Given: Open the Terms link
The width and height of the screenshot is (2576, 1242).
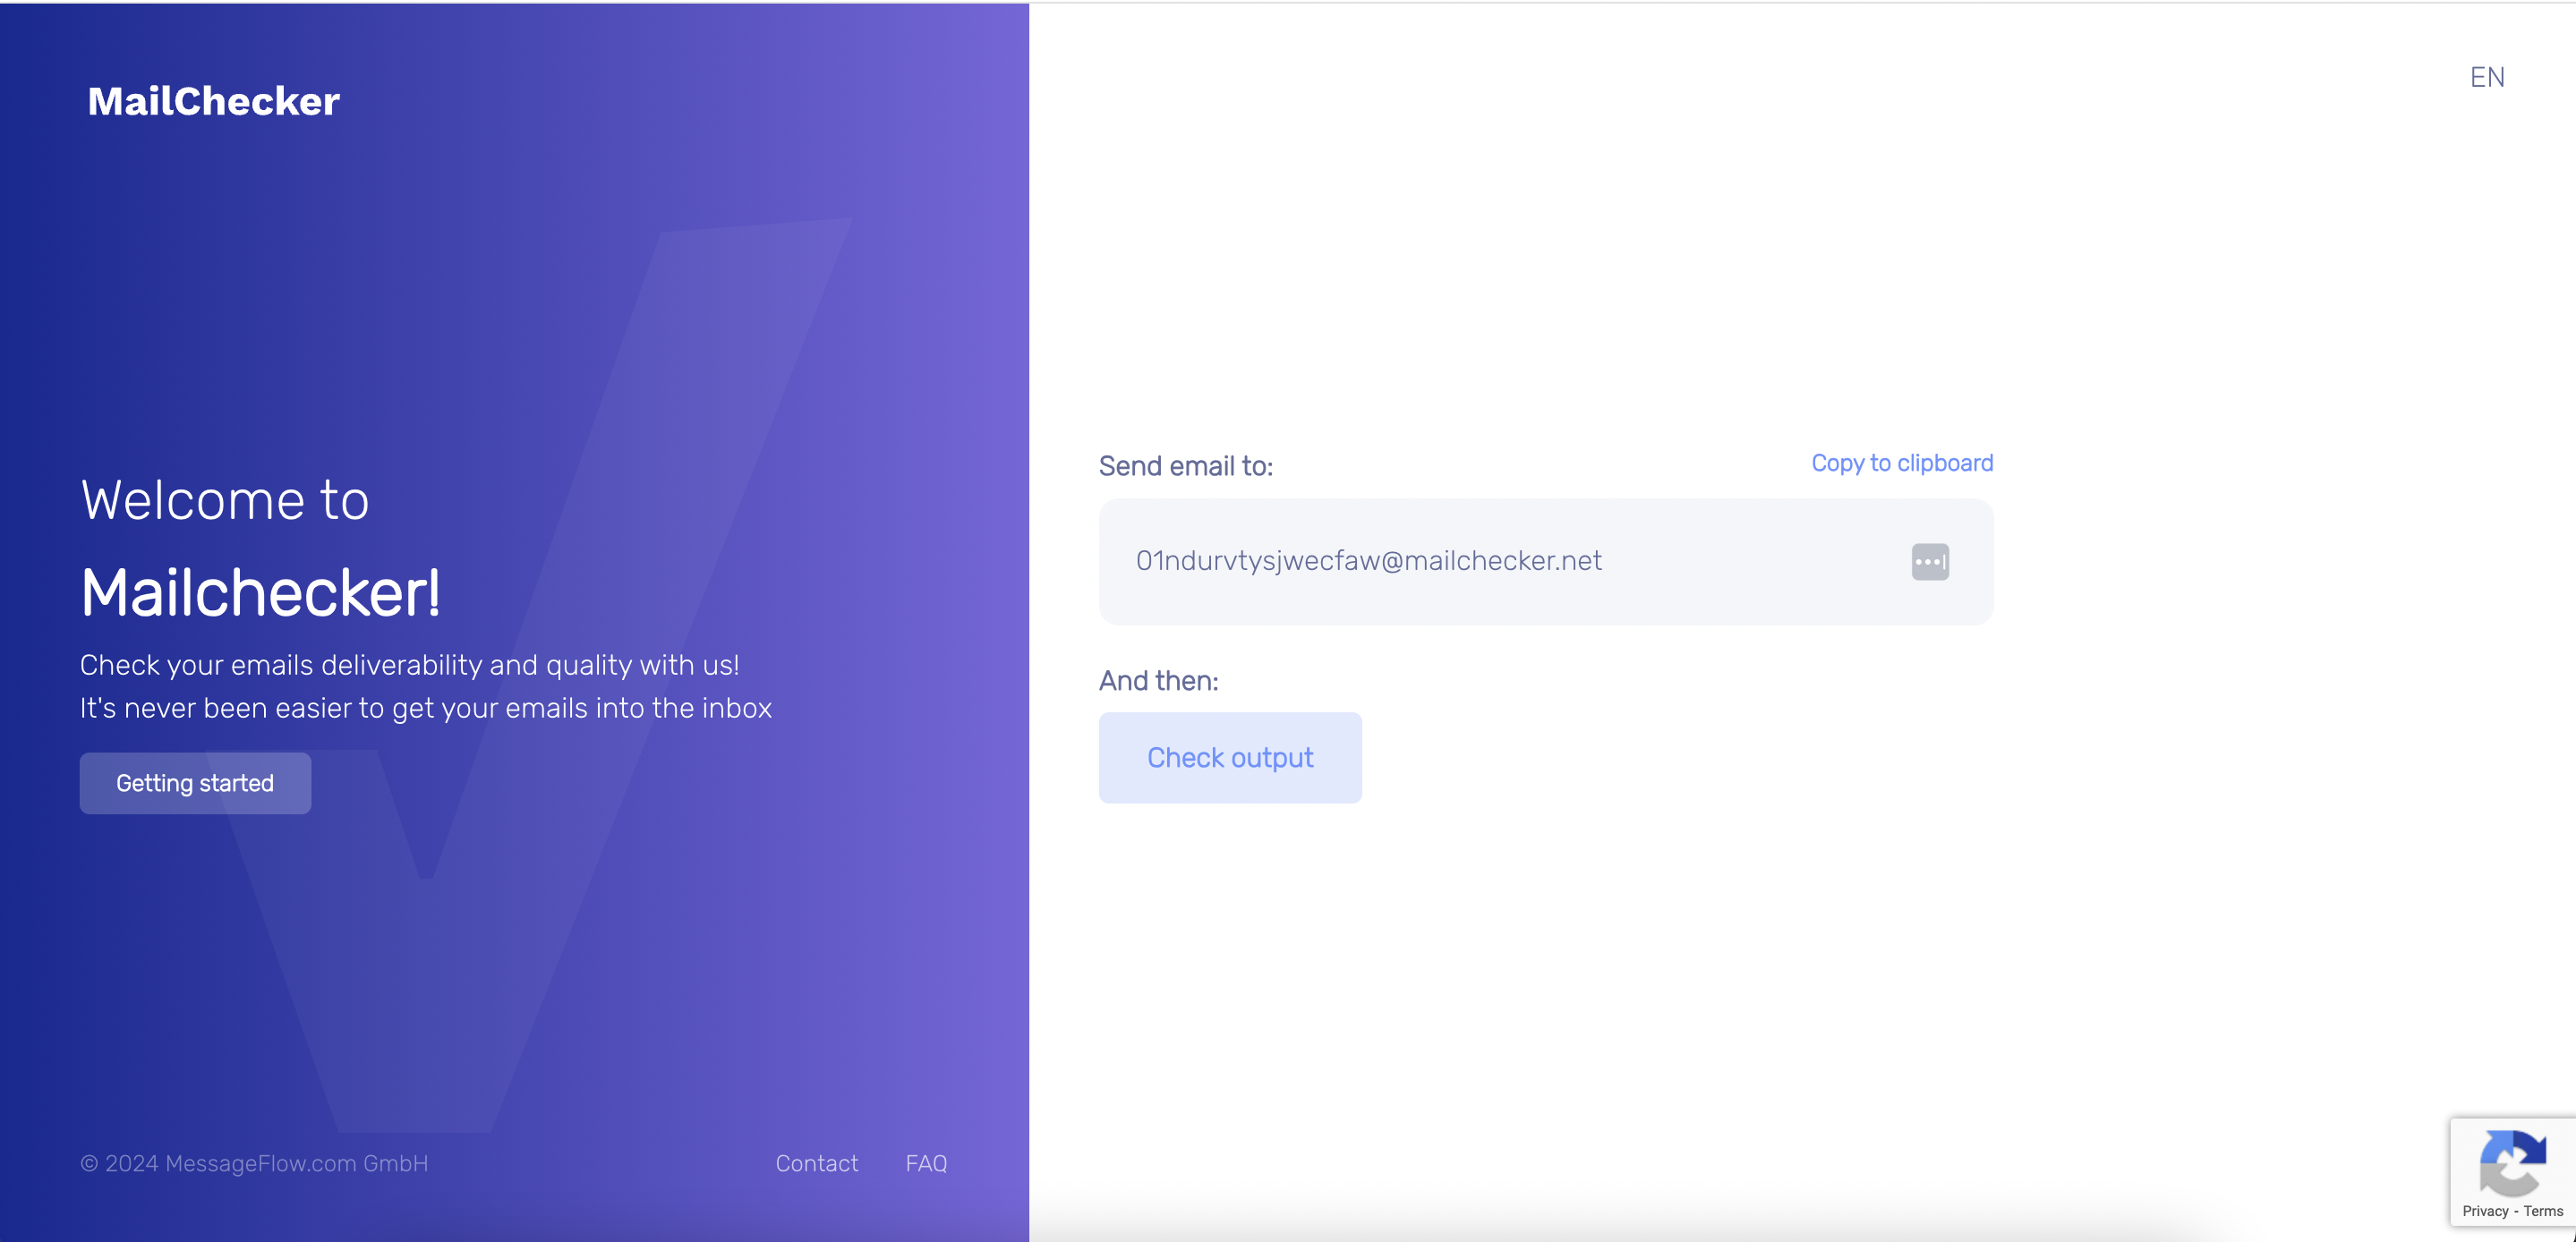Looking at the screenshot, I should 2541,1211.
